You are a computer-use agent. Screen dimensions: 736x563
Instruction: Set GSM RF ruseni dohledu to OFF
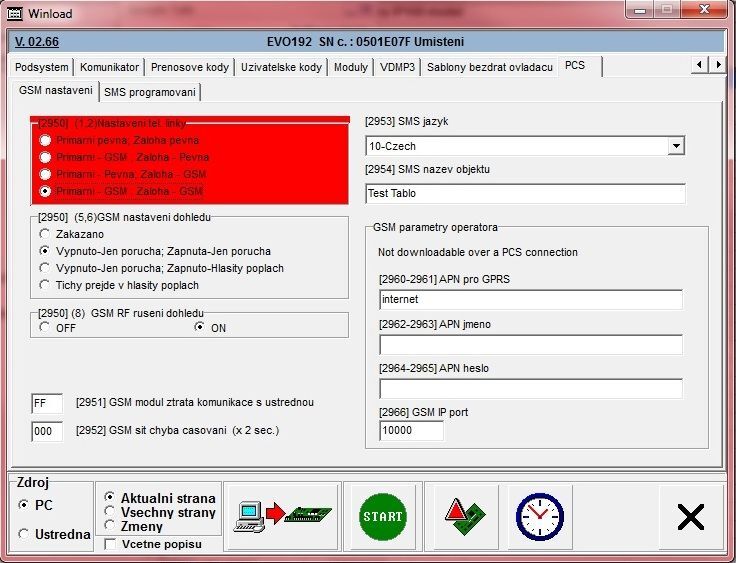pos(44,327)
